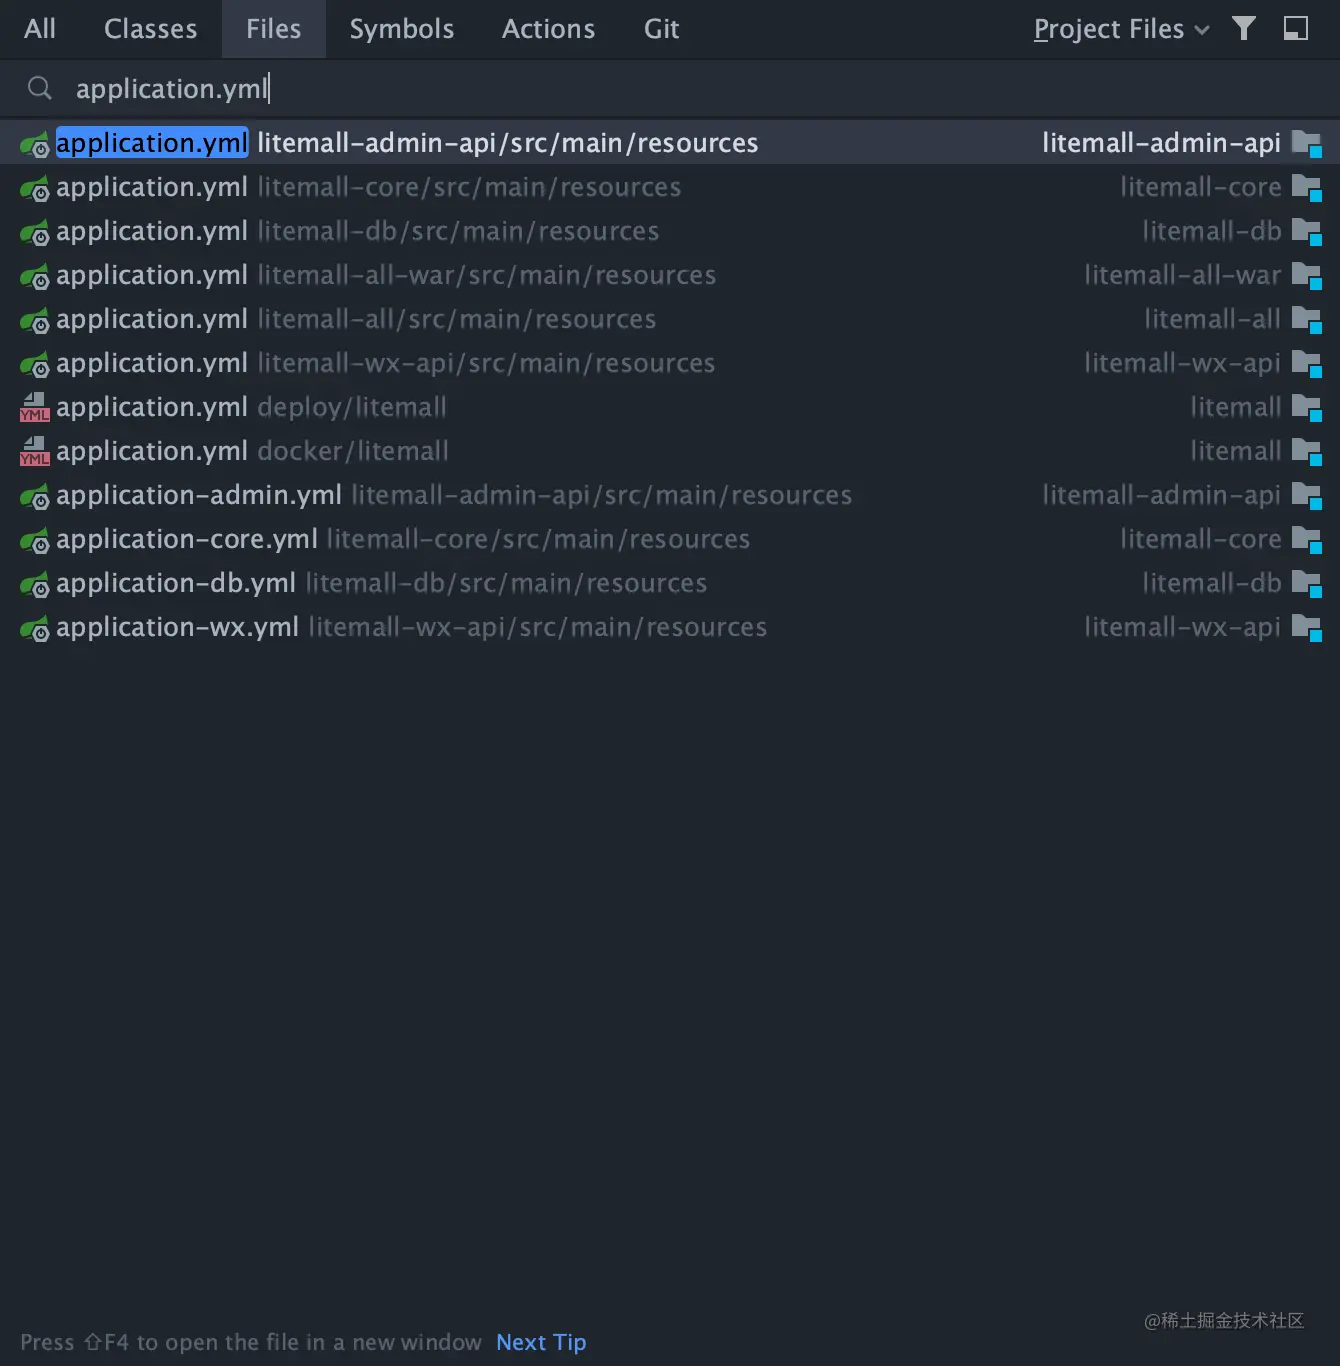Switch to the Classes tab

pyautogui.click(x=151, y=29)
